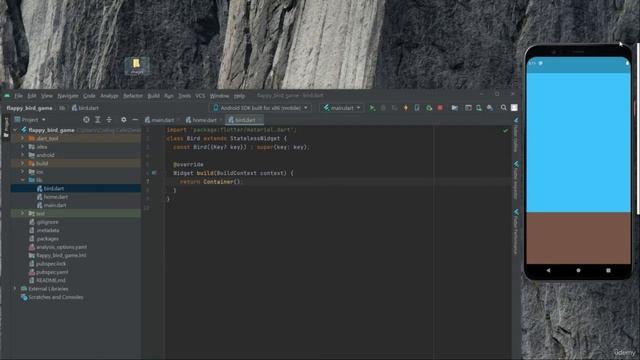Viewport: 640px width, 360px height.
Task: Click the search magnifier in the toolbar
Action: (x=504, y=108)
